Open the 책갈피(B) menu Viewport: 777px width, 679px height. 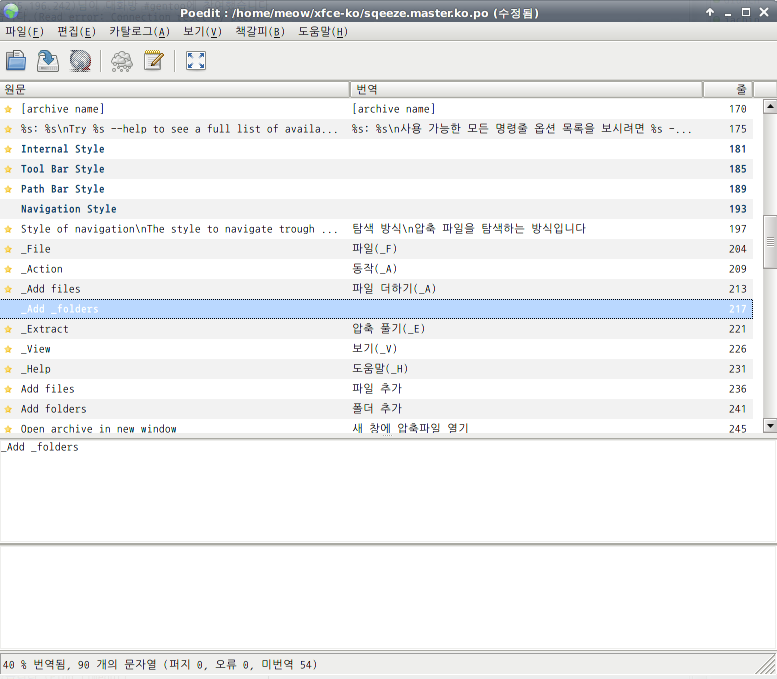(259, 32)
